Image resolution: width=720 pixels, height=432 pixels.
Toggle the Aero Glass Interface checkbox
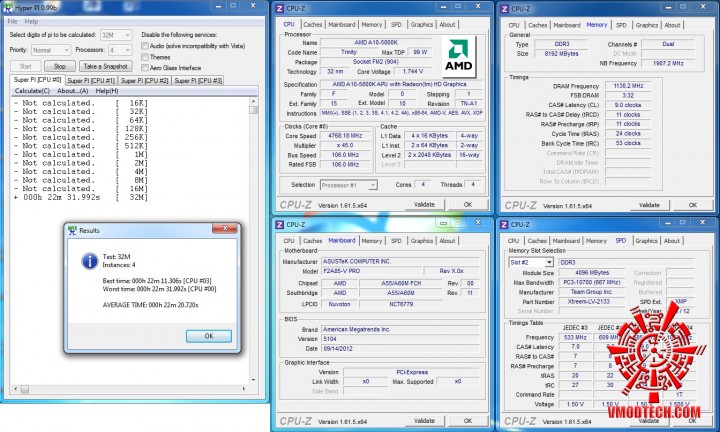coord(145,68)
